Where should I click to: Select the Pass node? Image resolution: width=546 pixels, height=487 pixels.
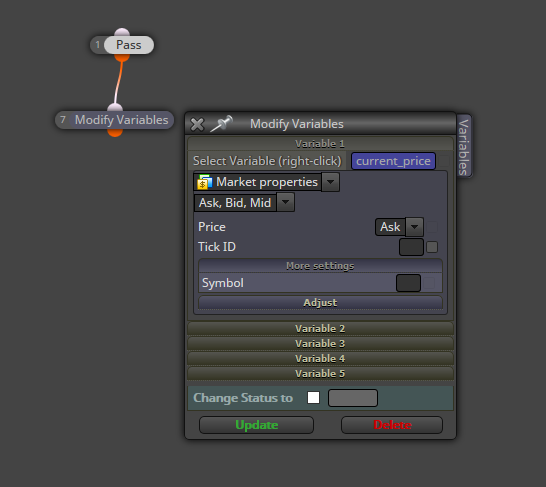coord(128,45)
